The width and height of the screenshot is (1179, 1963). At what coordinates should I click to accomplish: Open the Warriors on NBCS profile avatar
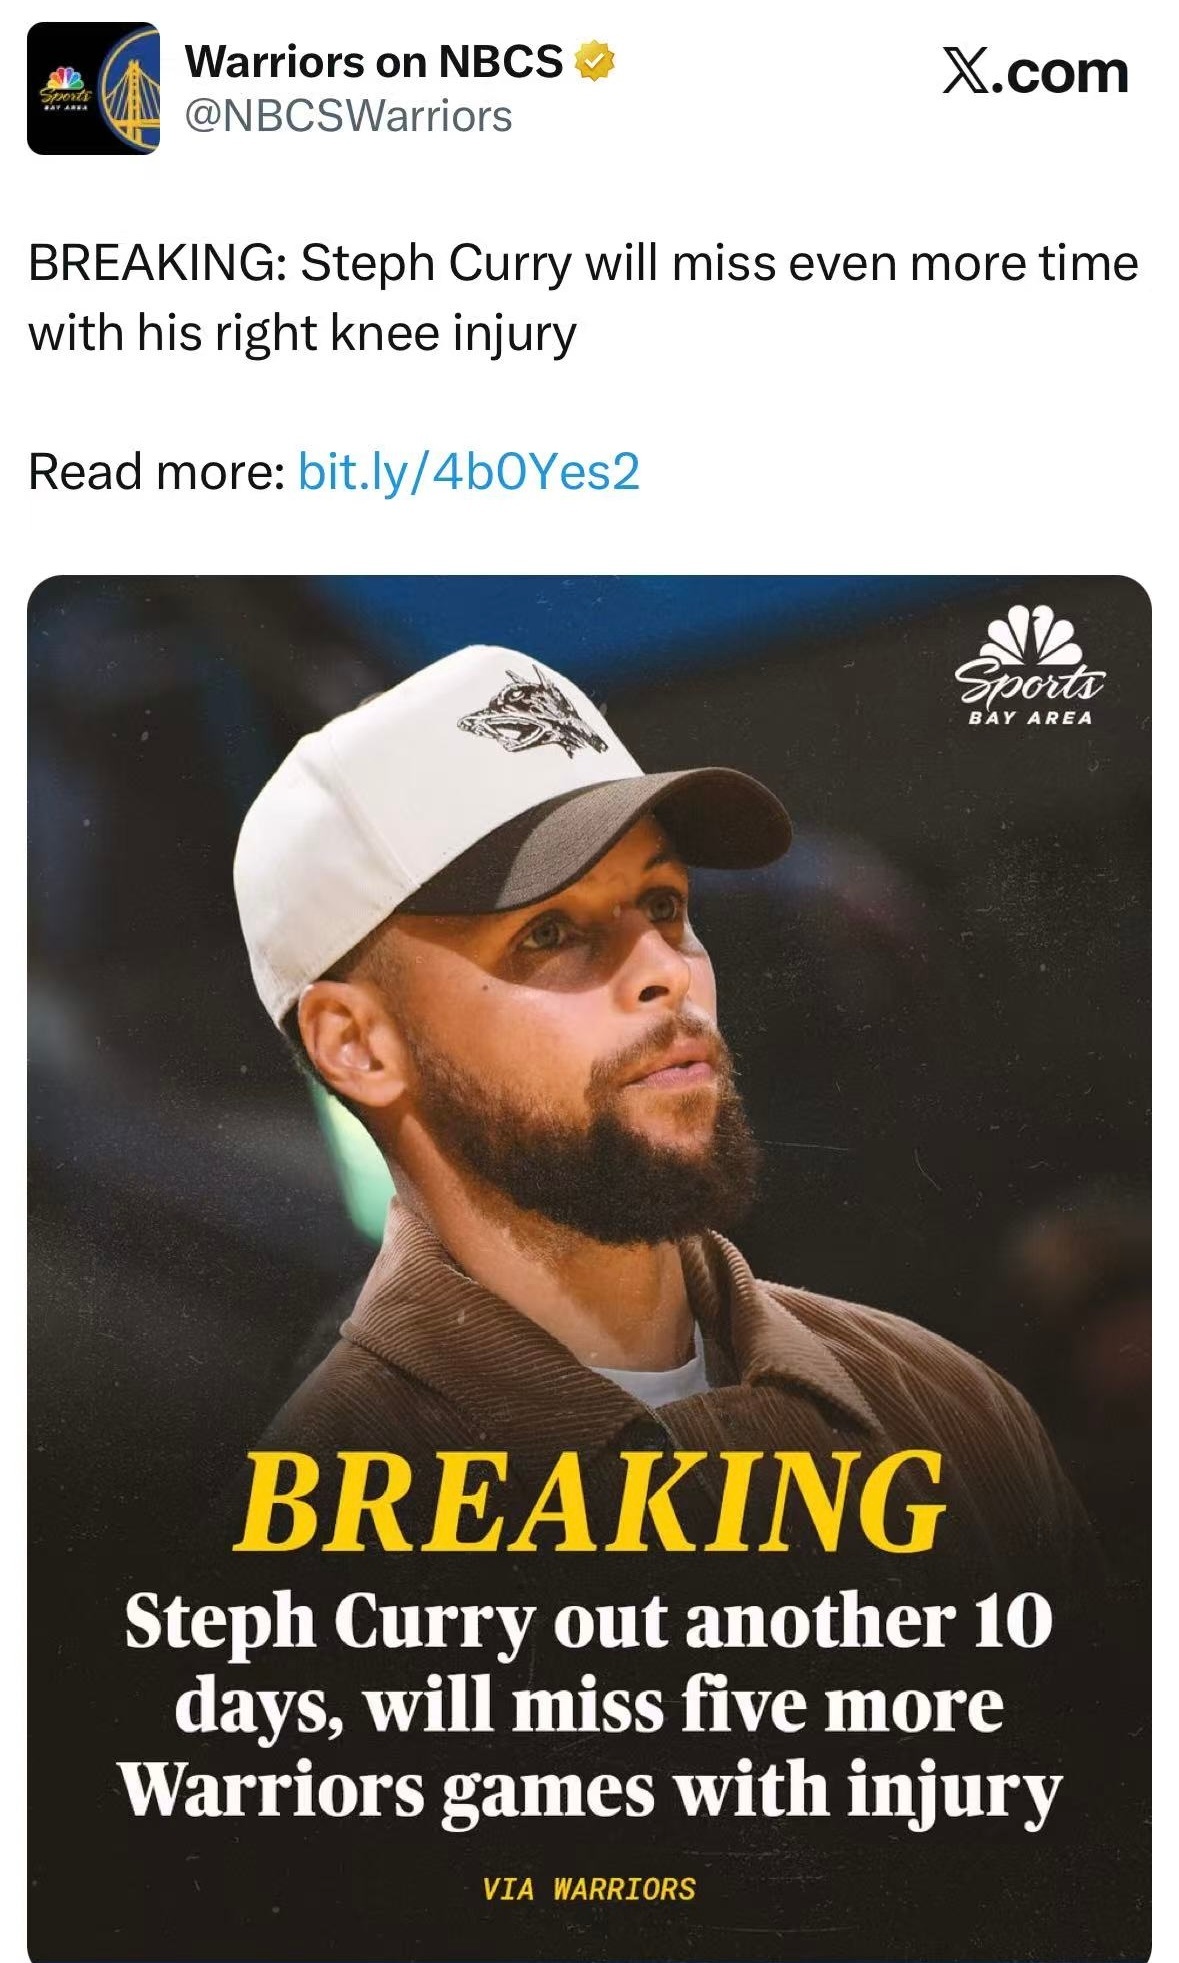(93, 89)
